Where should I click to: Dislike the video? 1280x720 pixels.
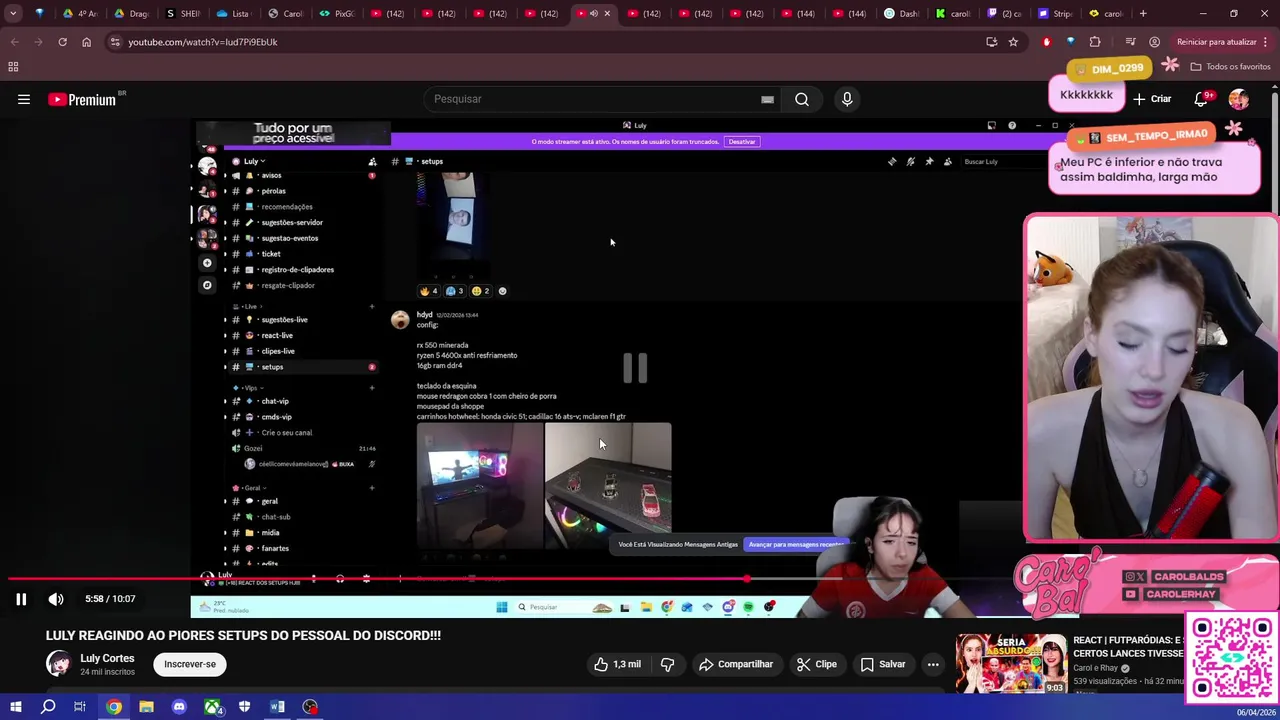[667, 664]
